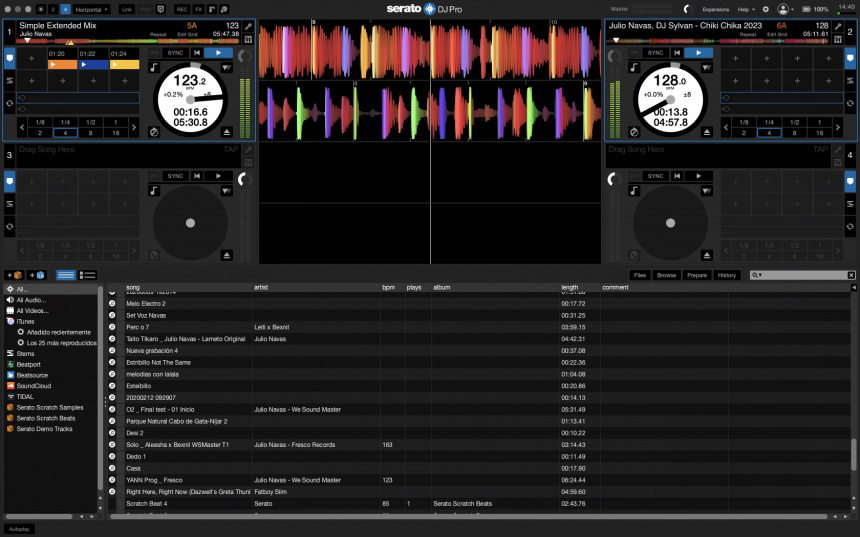Play deck 1 with the blue play button
The height and width of the screenshot is (537, 860).
pos(218,53)
